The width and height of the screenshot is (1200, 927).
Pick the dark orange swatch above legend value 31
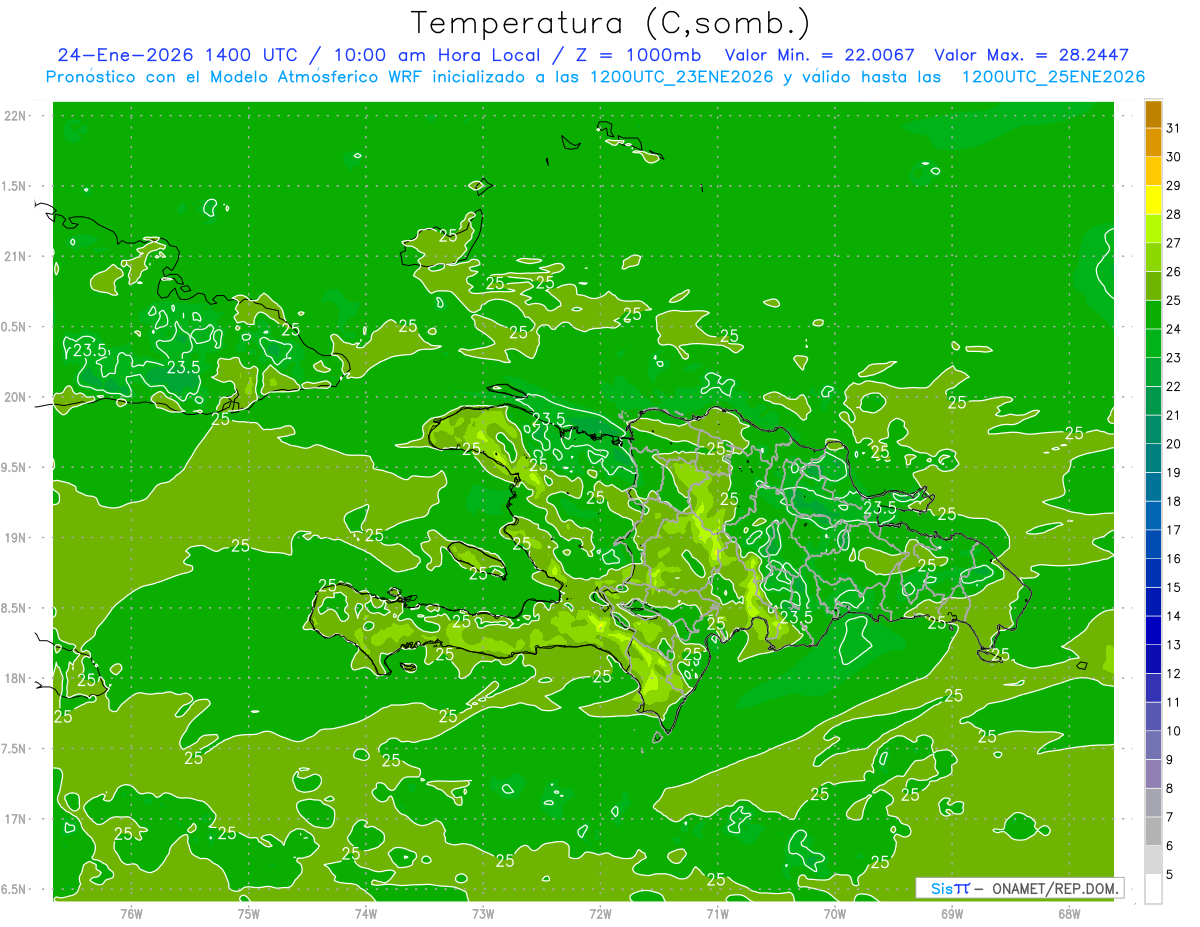pyautogui.click(x=1153, y=114)
